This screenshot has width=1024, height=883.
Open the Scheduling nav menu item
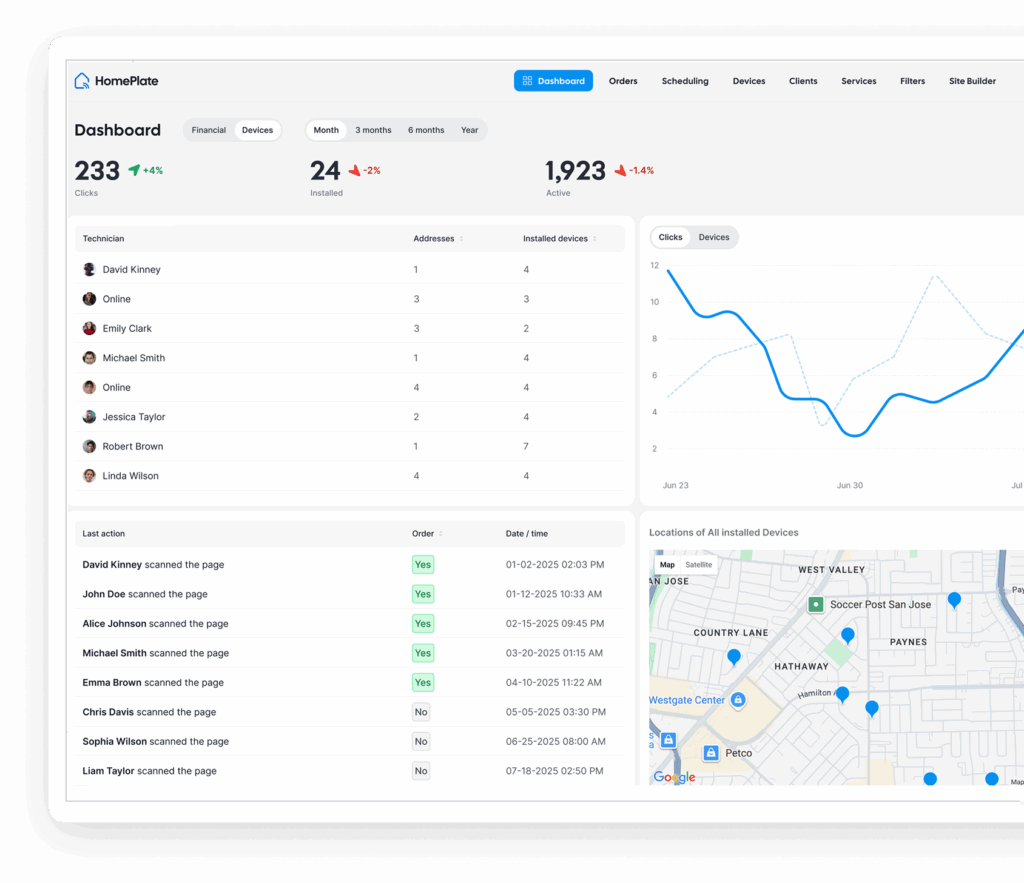685,81
